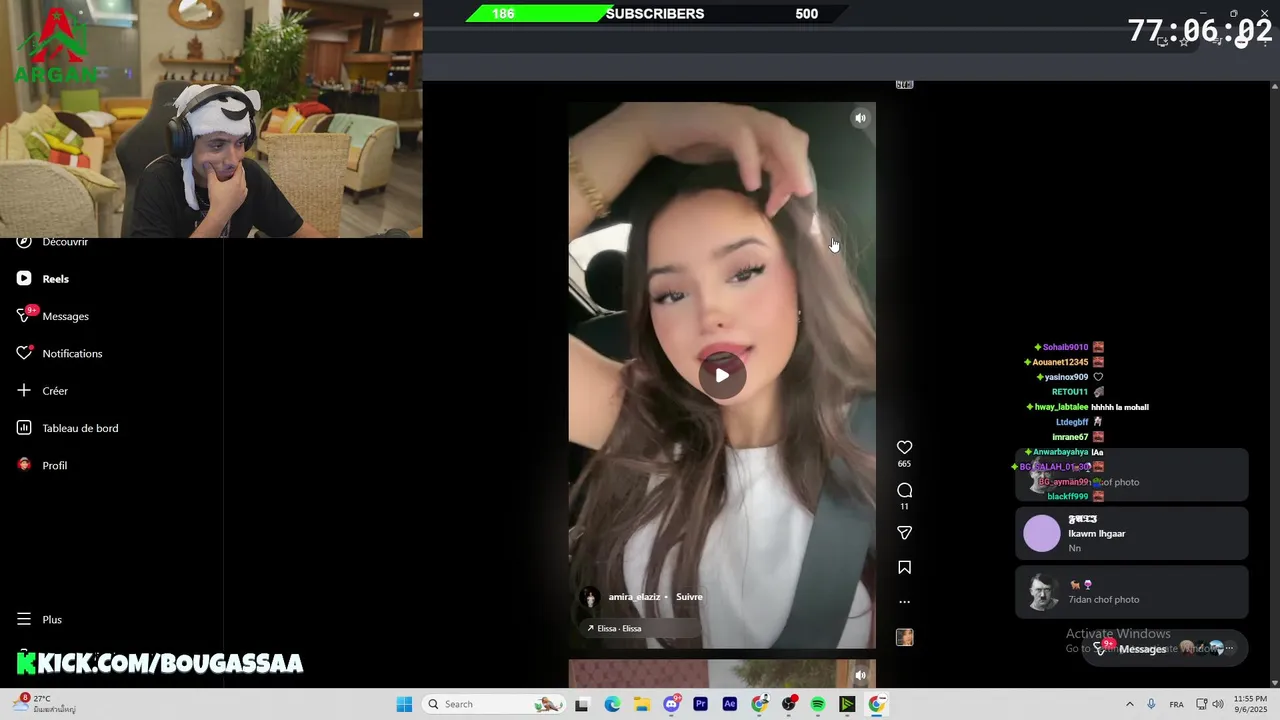The image size is (1280, 720).
Task: Open the clock showing 11:55 PM
Action: click(x=1250, y=704)
